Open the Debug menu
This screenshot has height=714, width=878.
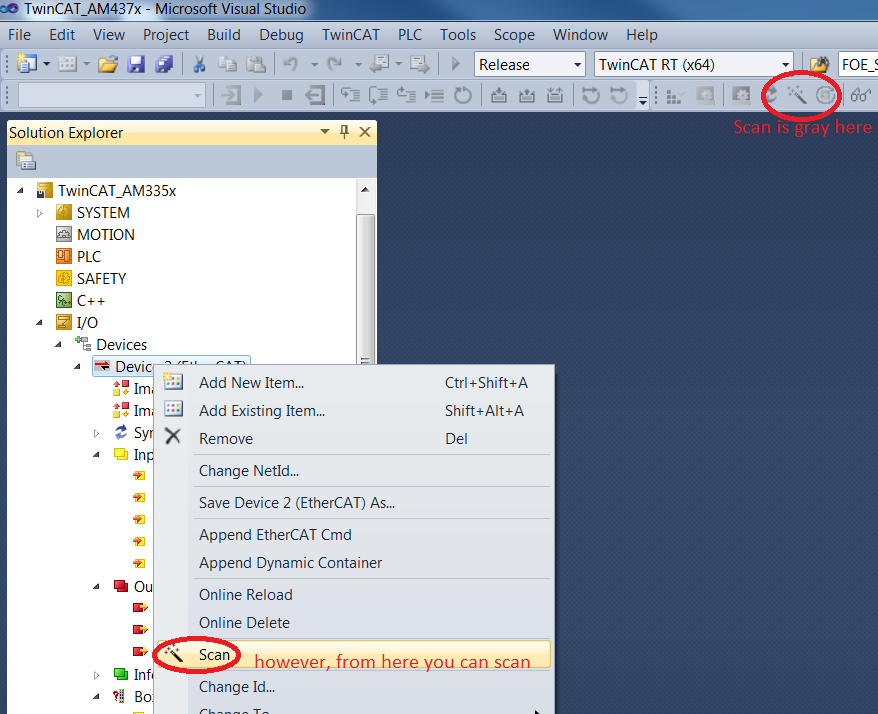click(x=281, y=35)
